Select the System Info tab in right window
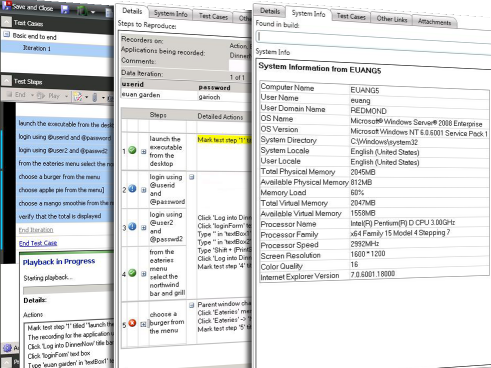This screenshot has width=491, height=368. coord(308,14)
